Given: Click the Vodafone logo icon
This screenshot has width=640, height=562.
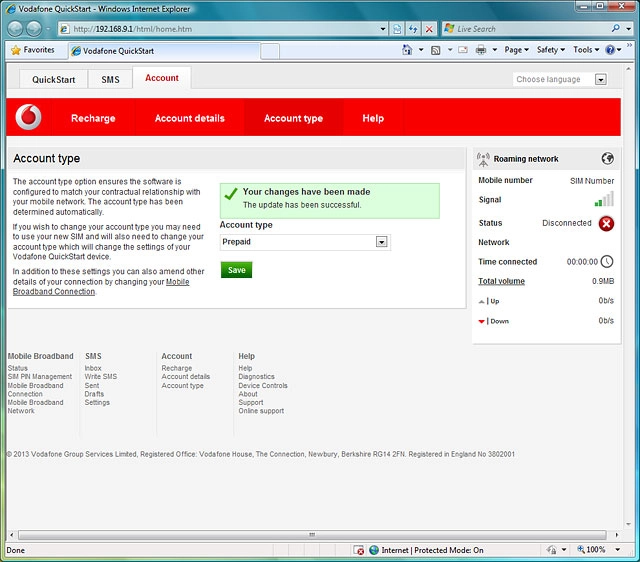Looking at the screenshot, I should pyautogui.click(x=28, y=118).
